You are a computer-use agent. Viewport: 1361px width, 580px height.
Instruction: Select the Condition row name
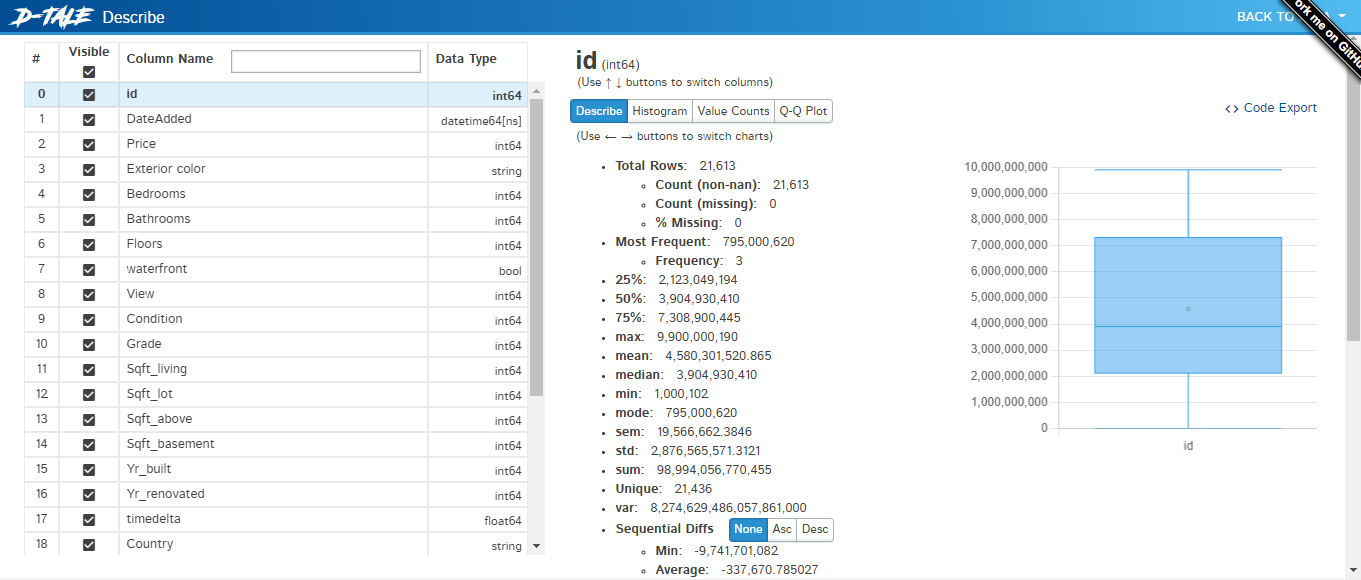[154, 319]
